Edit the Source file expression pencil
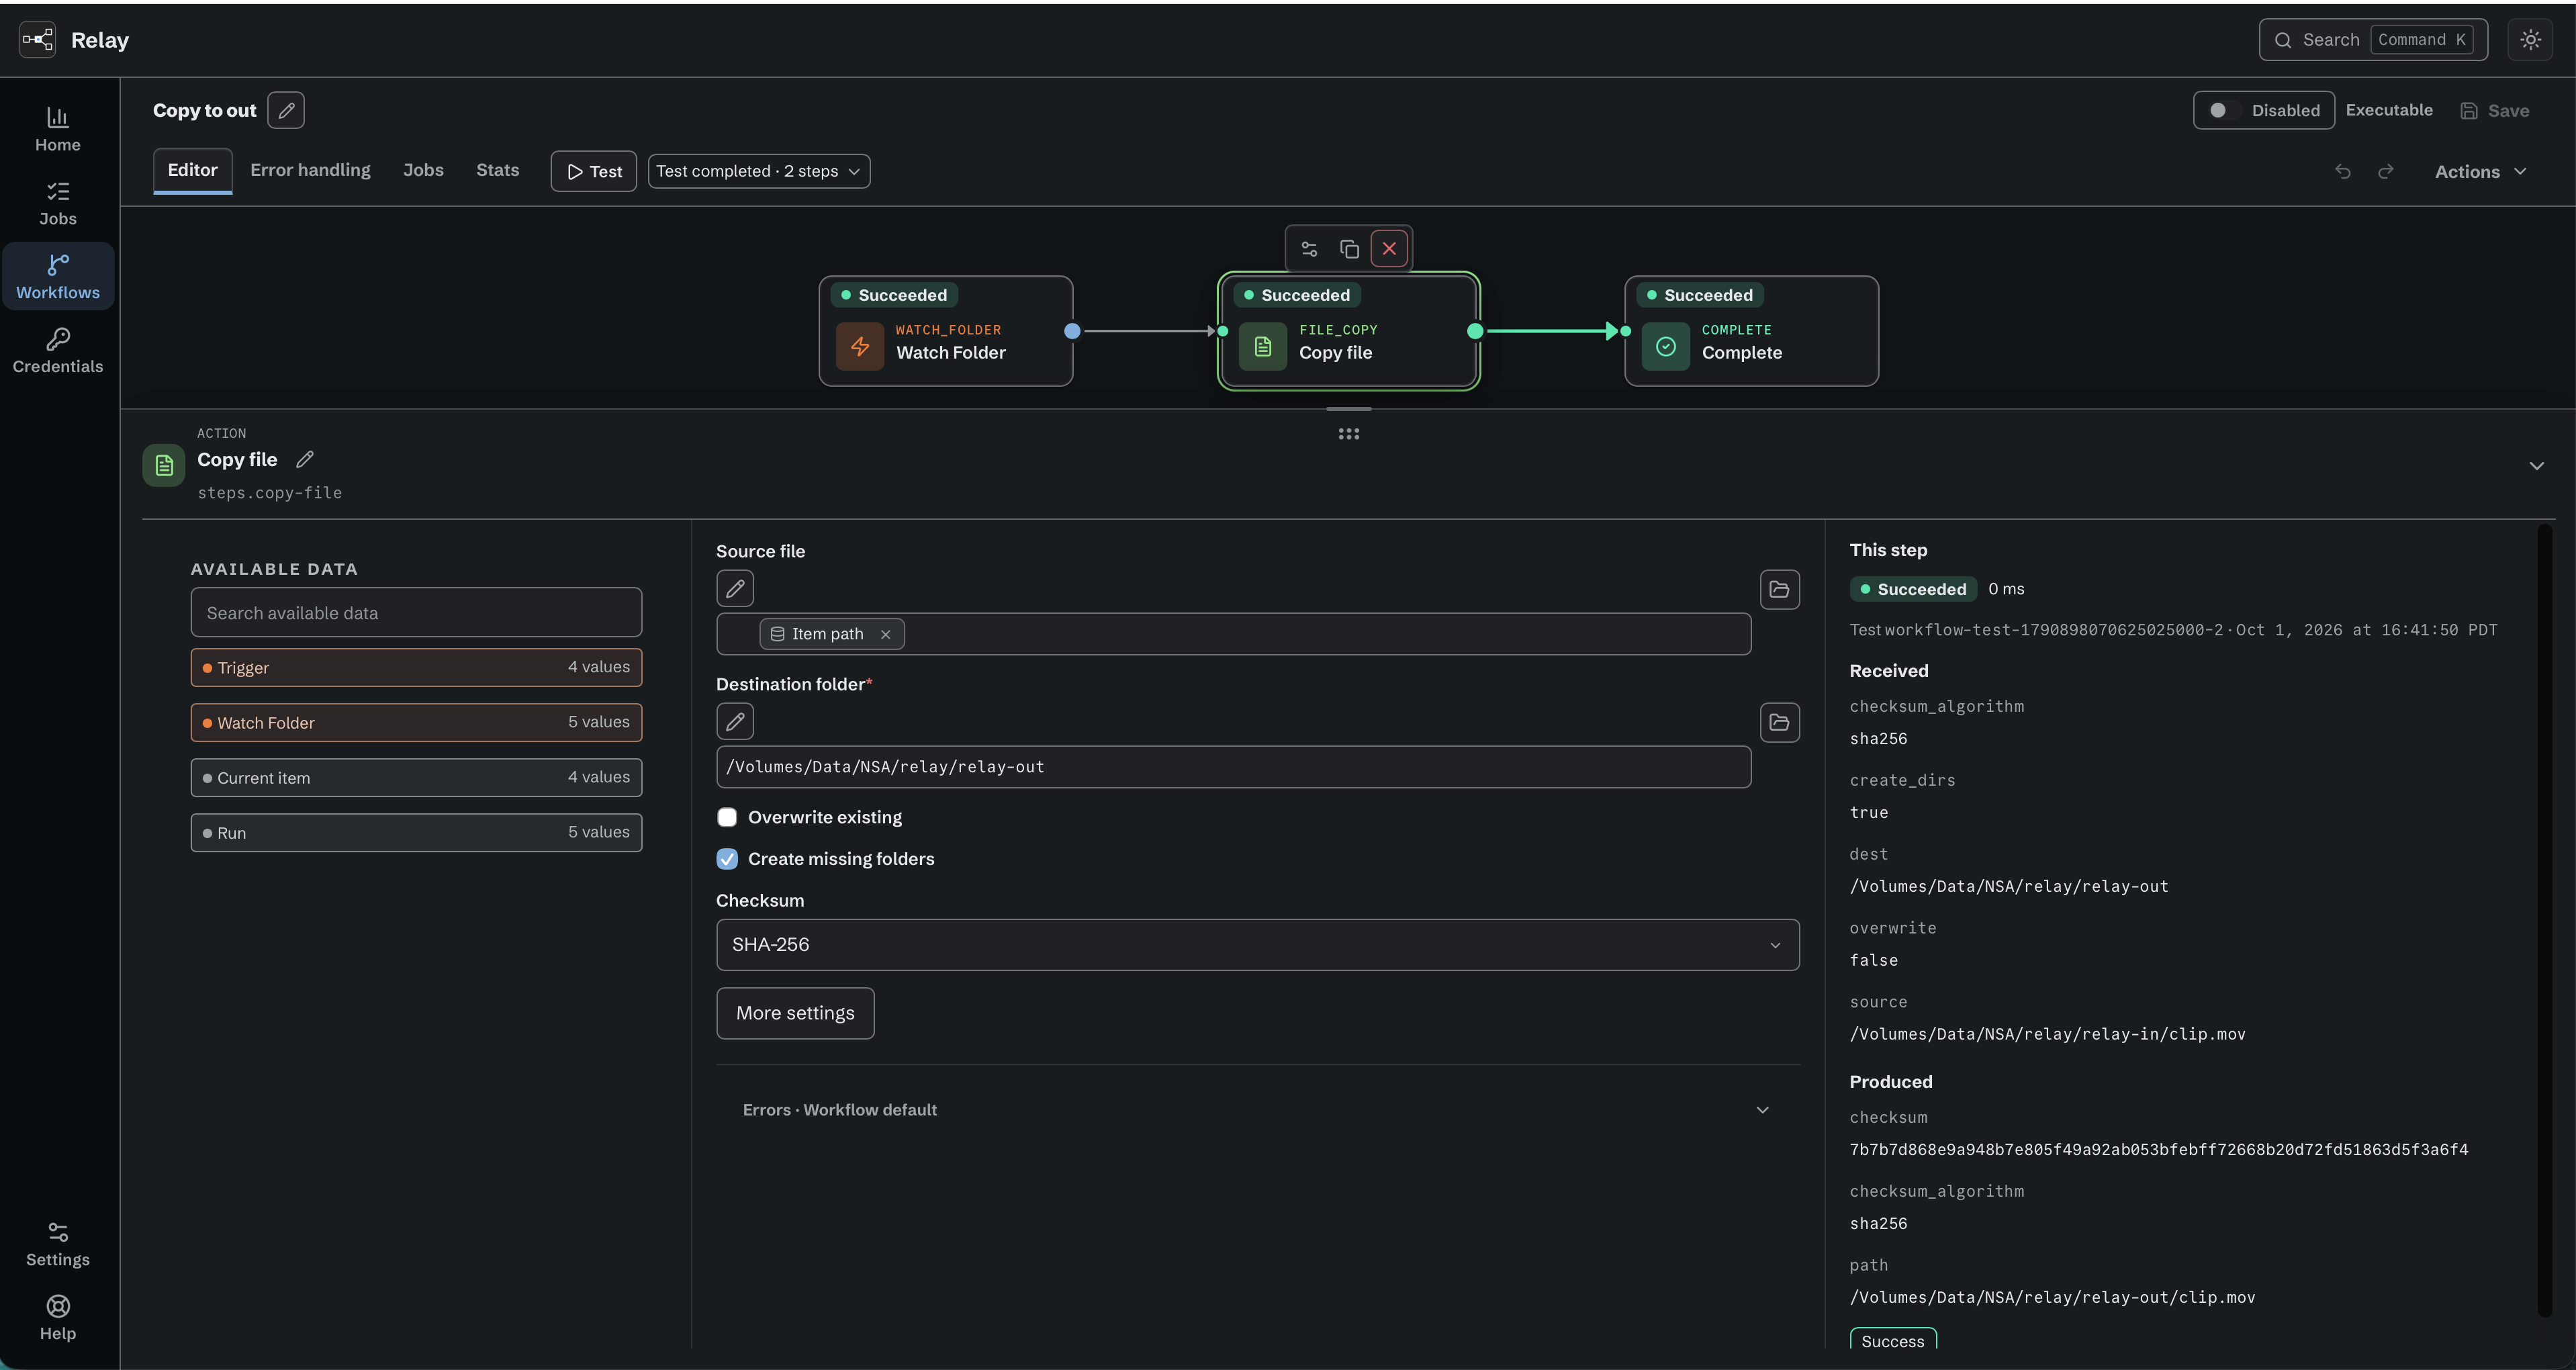The width and height of the screenshot is (2576, 1370). pos(735,589)
